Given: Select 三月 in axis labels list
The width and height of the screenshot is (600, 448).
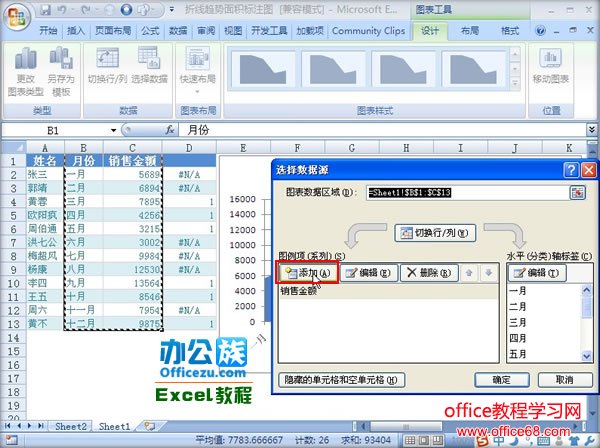Looking at the screenshot, I should [x=518, y=322].
